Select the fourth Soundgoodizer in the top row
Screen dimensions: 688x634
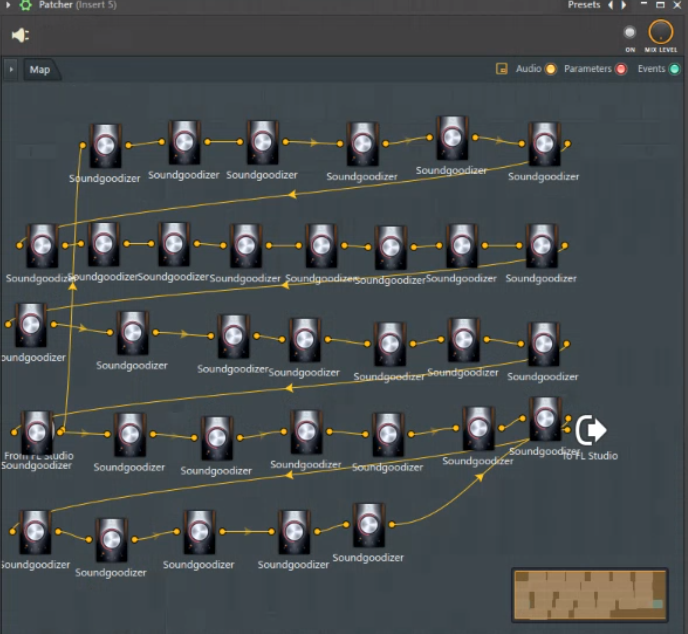click(362, 144)
